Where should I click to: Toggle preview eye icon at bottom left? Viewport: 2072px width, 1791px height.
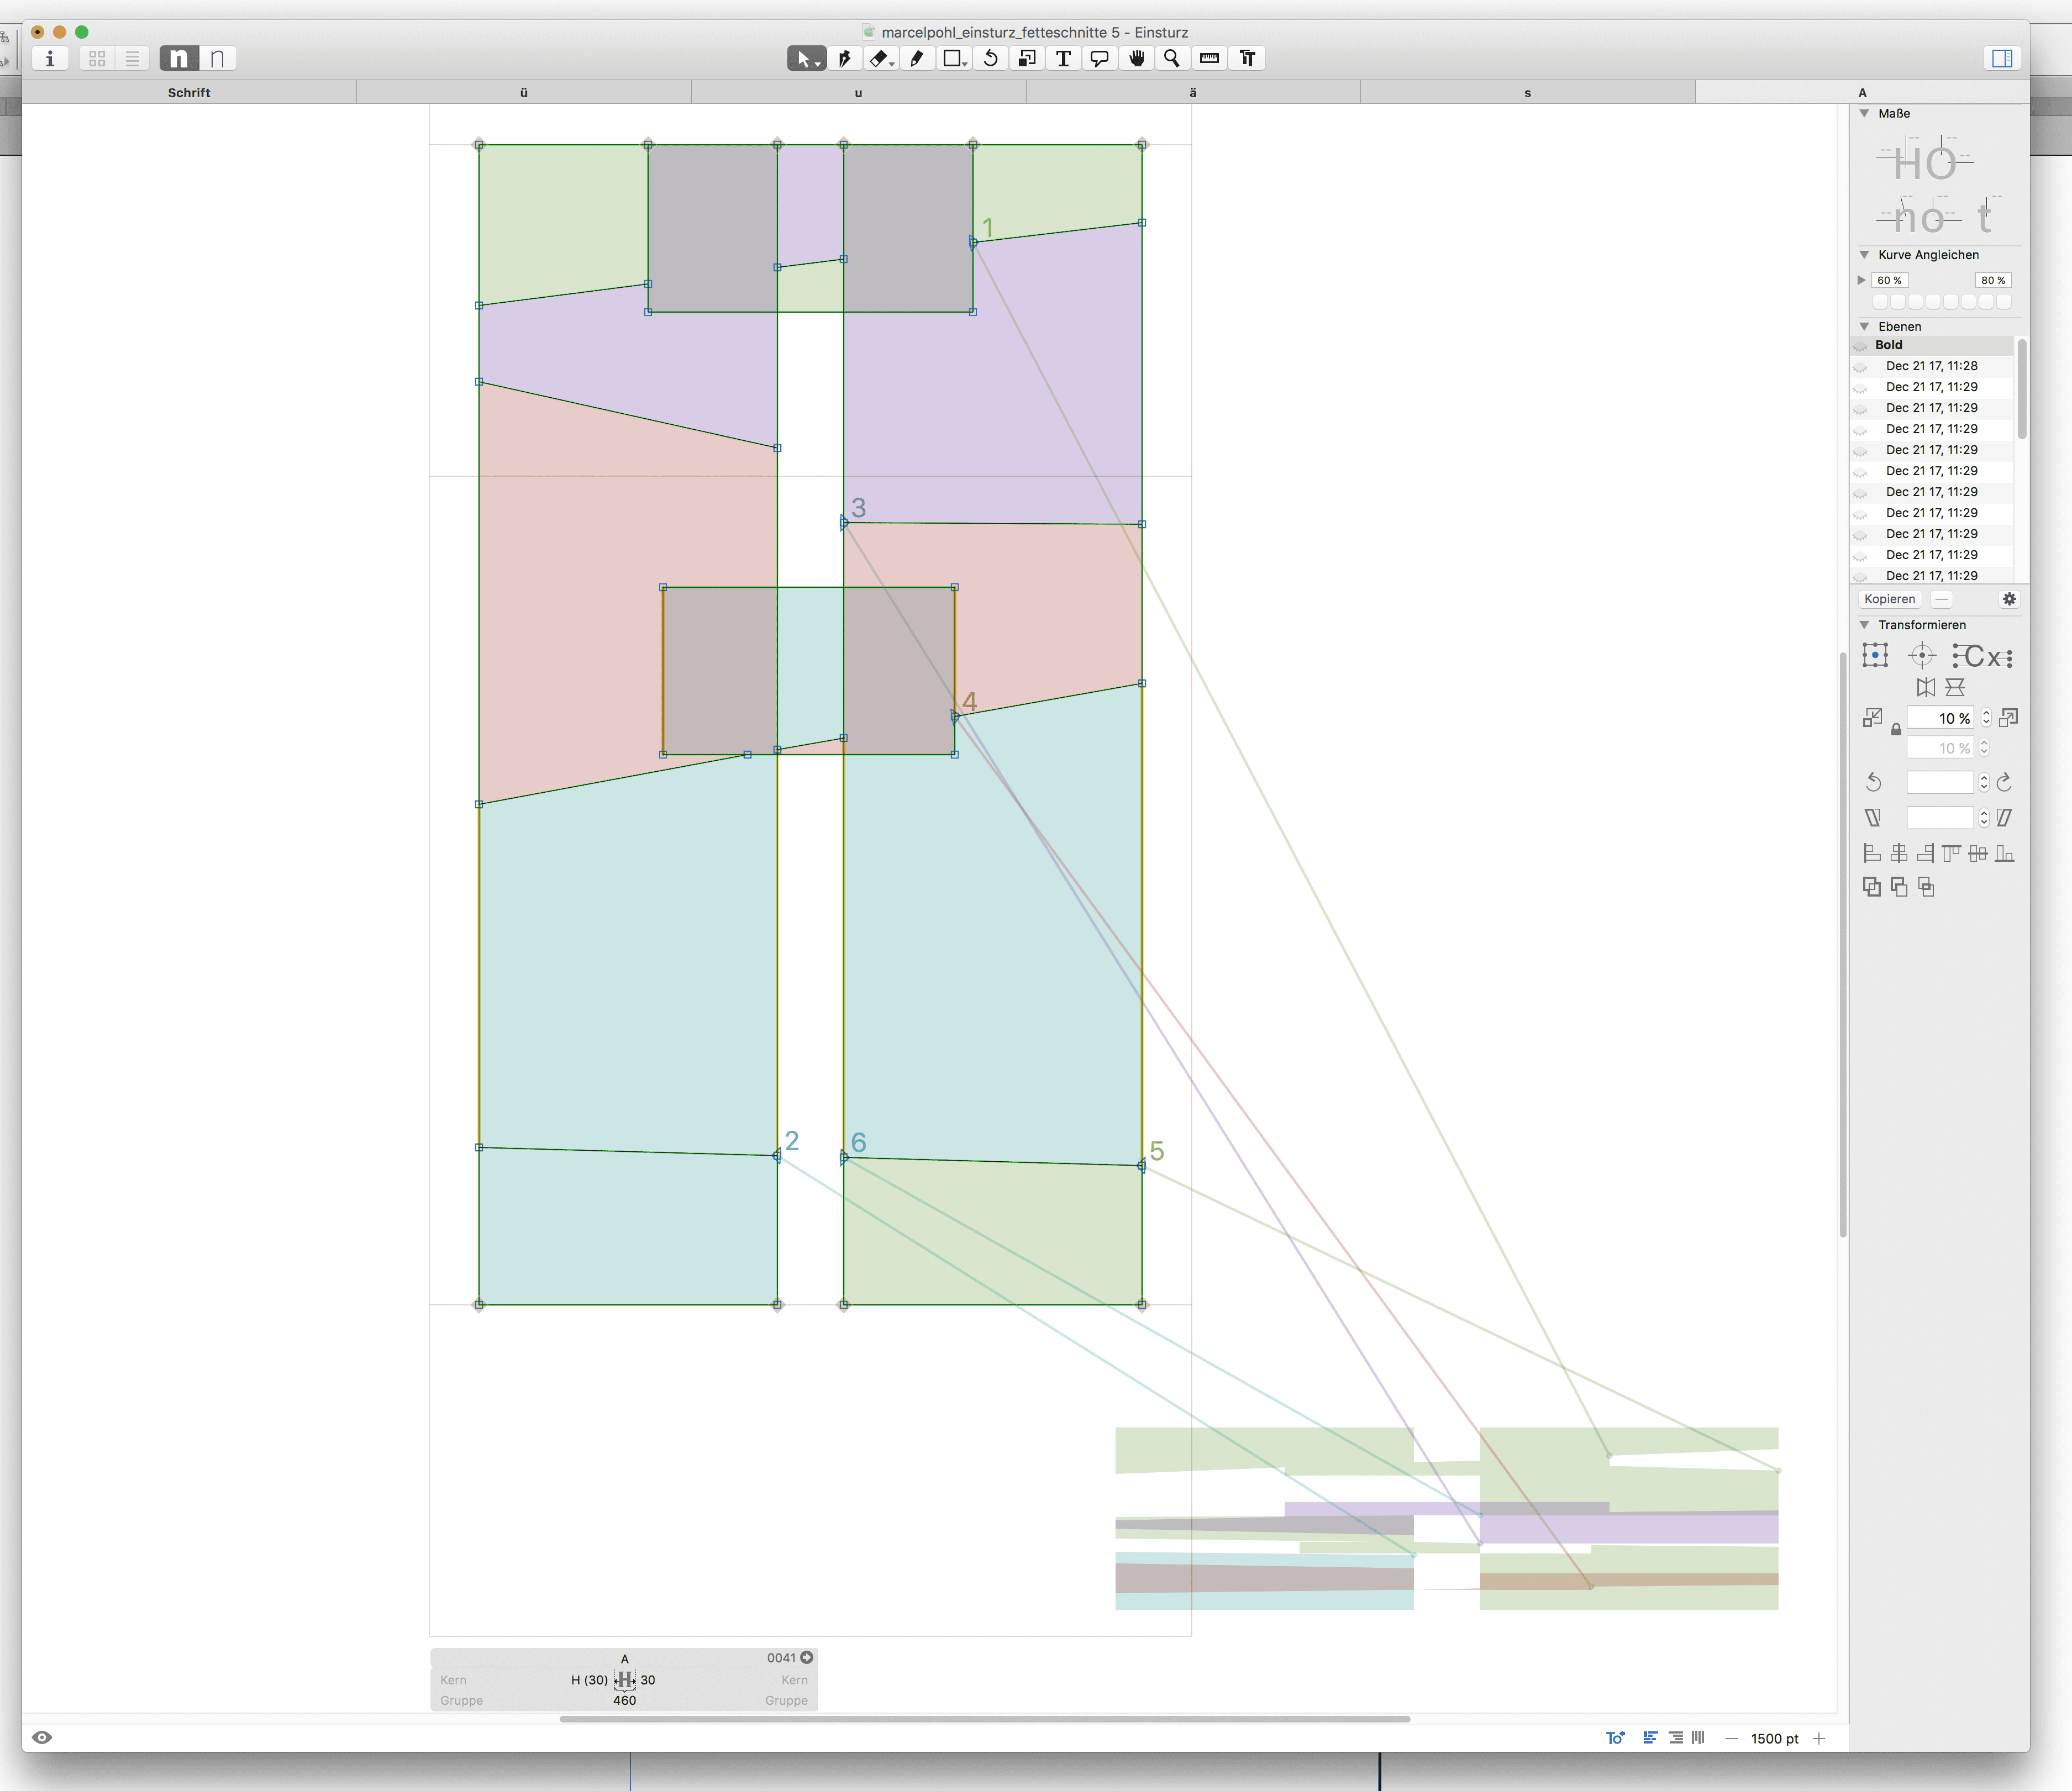coord(42,1737)
